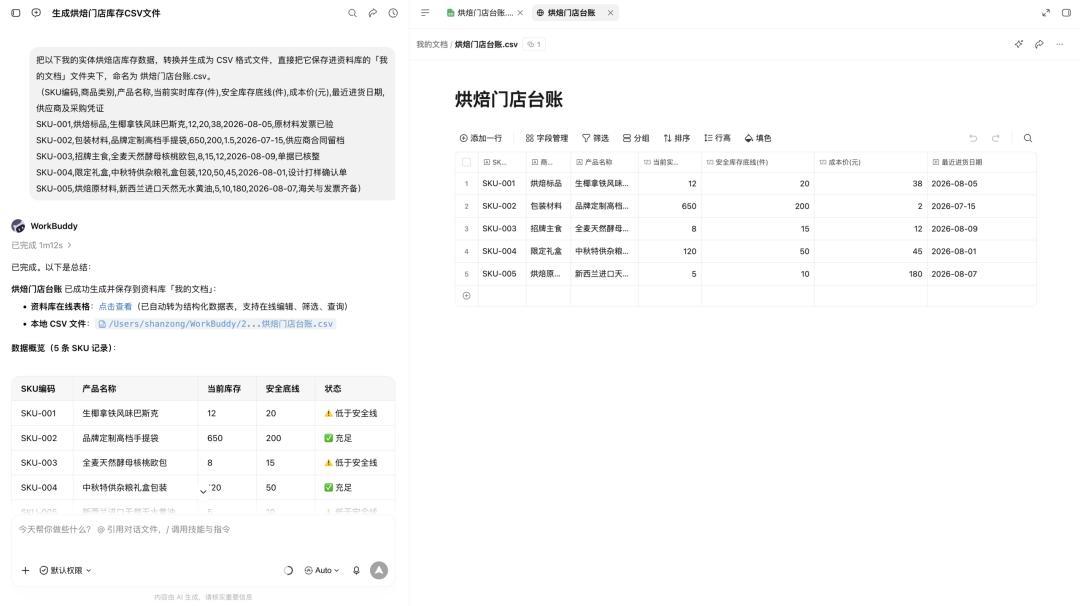The width and height of the screenshot is (1080, 606).
Task: Click the scroll-down chevron in the chat
Action: click(x=203, y=491)
